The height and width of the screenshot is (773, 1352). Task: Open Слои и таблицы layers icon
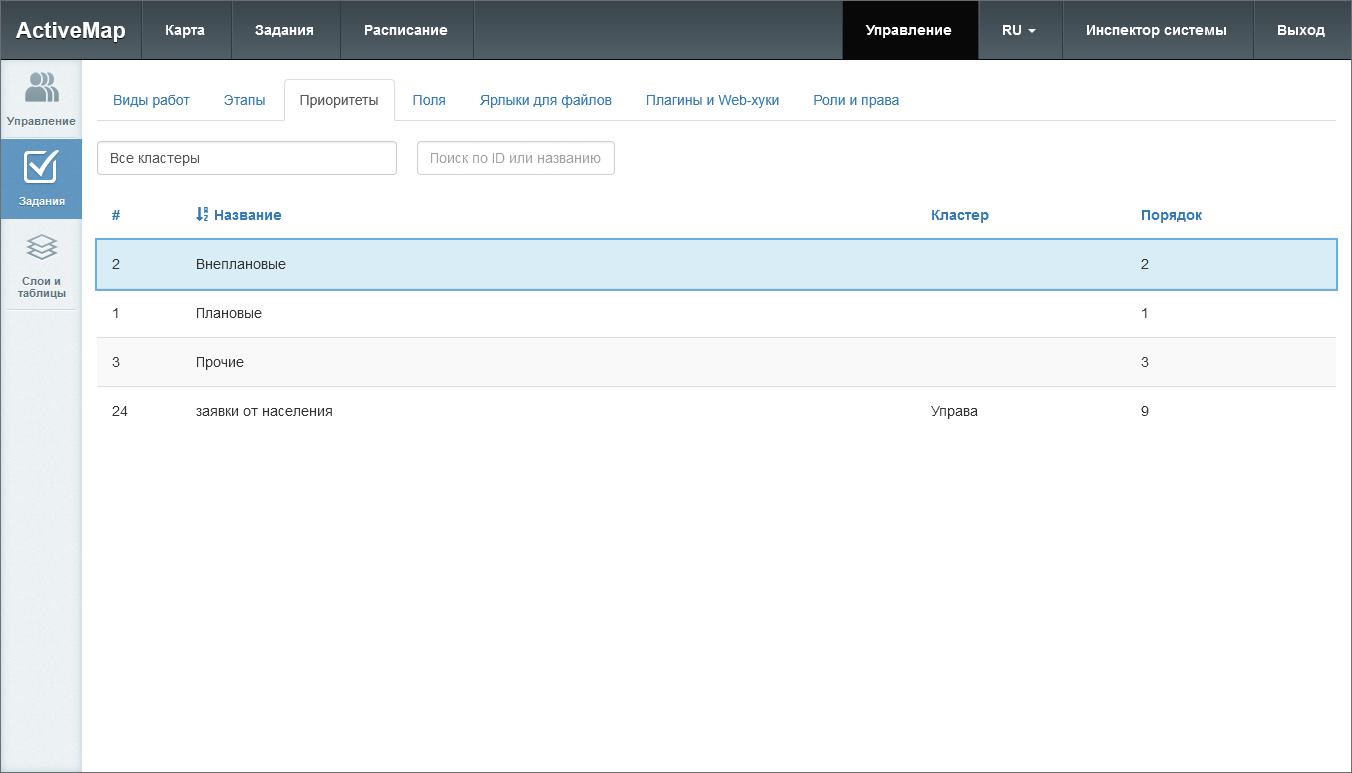click(x=41, y=248)
